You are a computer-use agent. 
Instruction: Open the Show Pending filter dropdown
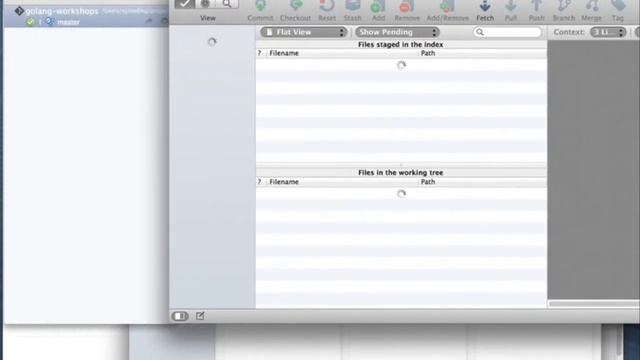point(397,32)
